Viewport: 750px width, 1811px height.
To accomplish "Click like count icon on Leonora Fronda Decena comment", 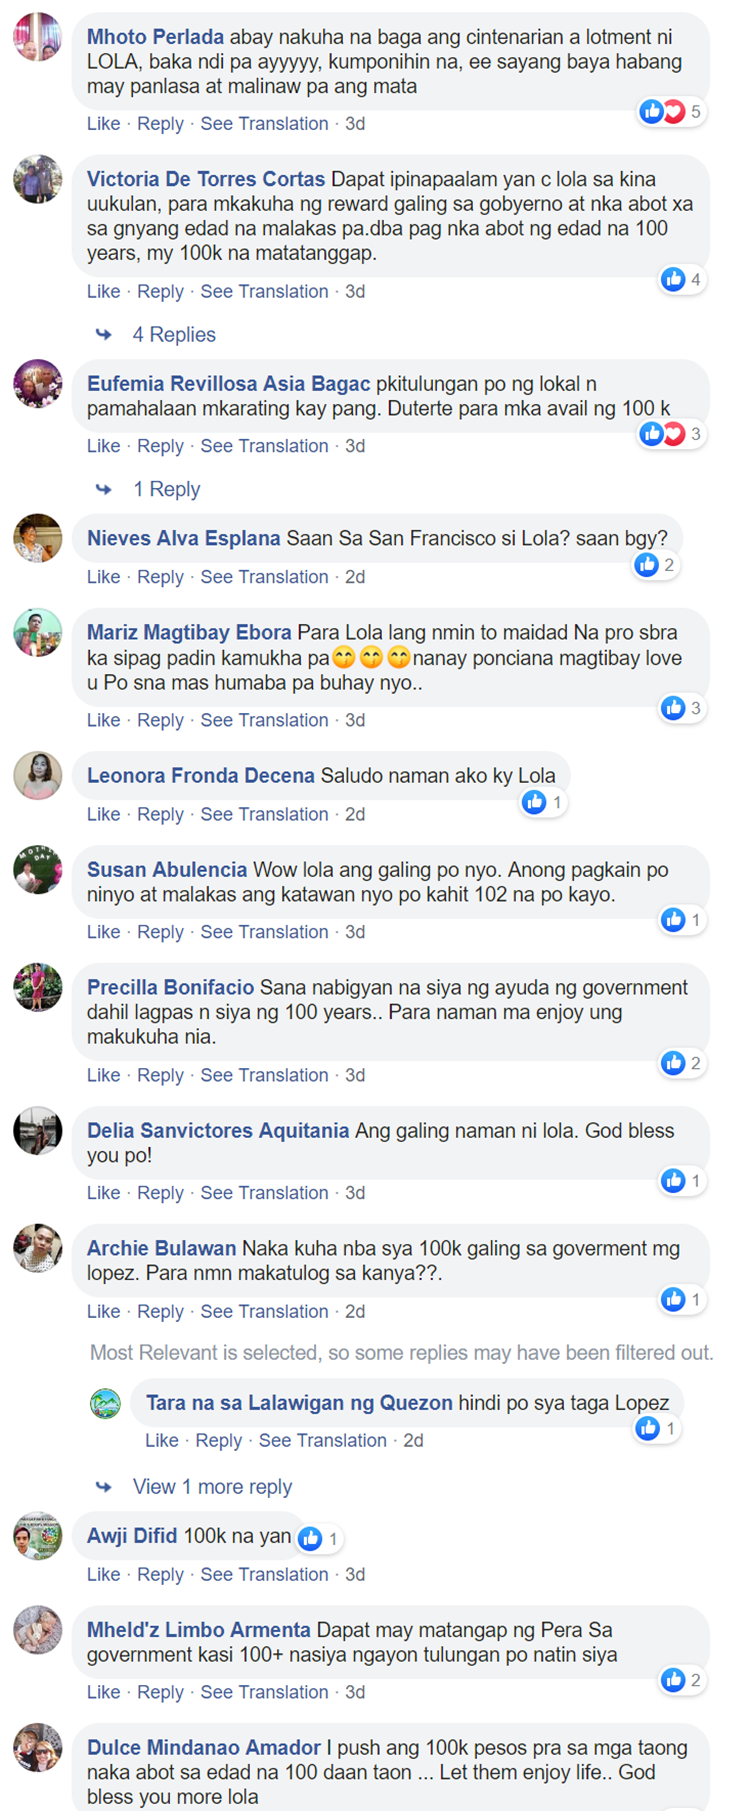I will coord(535,802).
